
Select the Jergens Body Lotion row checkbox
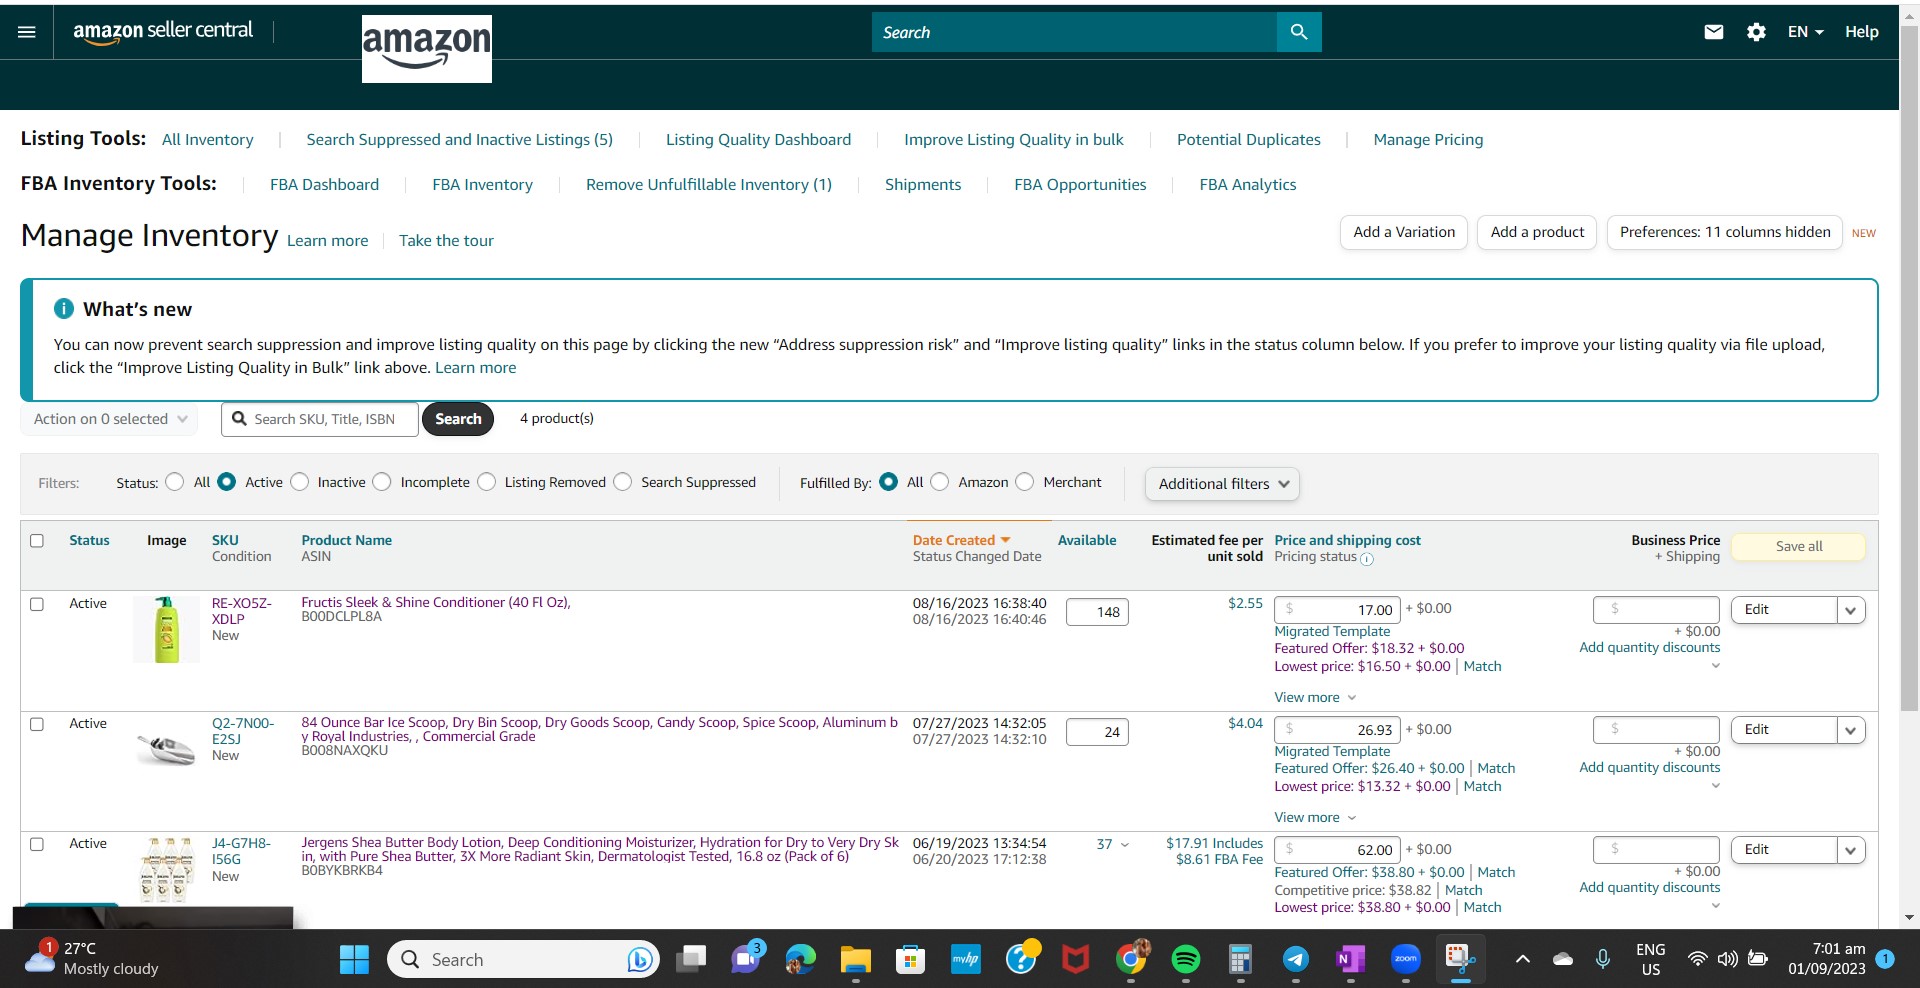pyautogui.click(x=37, y=844)
